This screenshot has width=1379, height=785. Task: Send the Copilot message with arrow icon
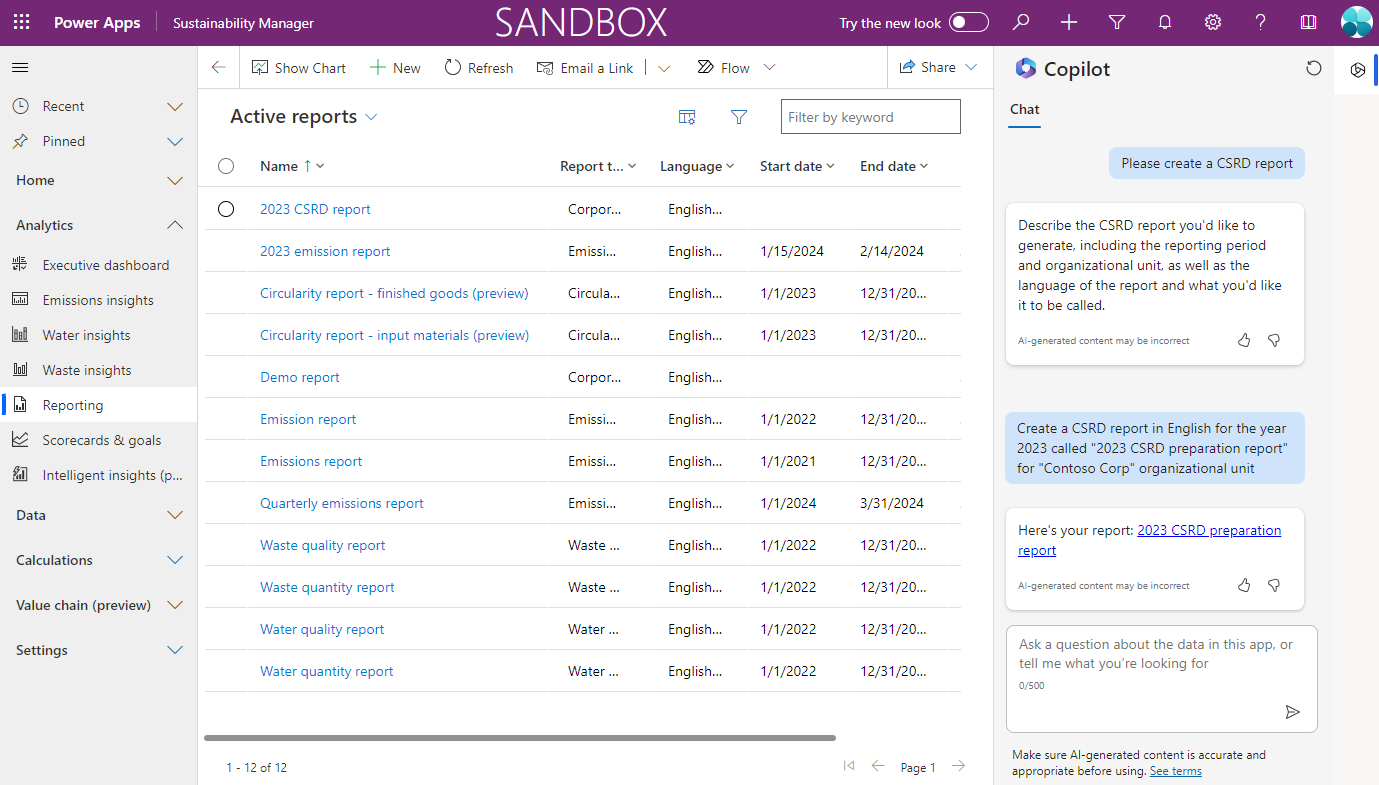(x=1292, y=712)
